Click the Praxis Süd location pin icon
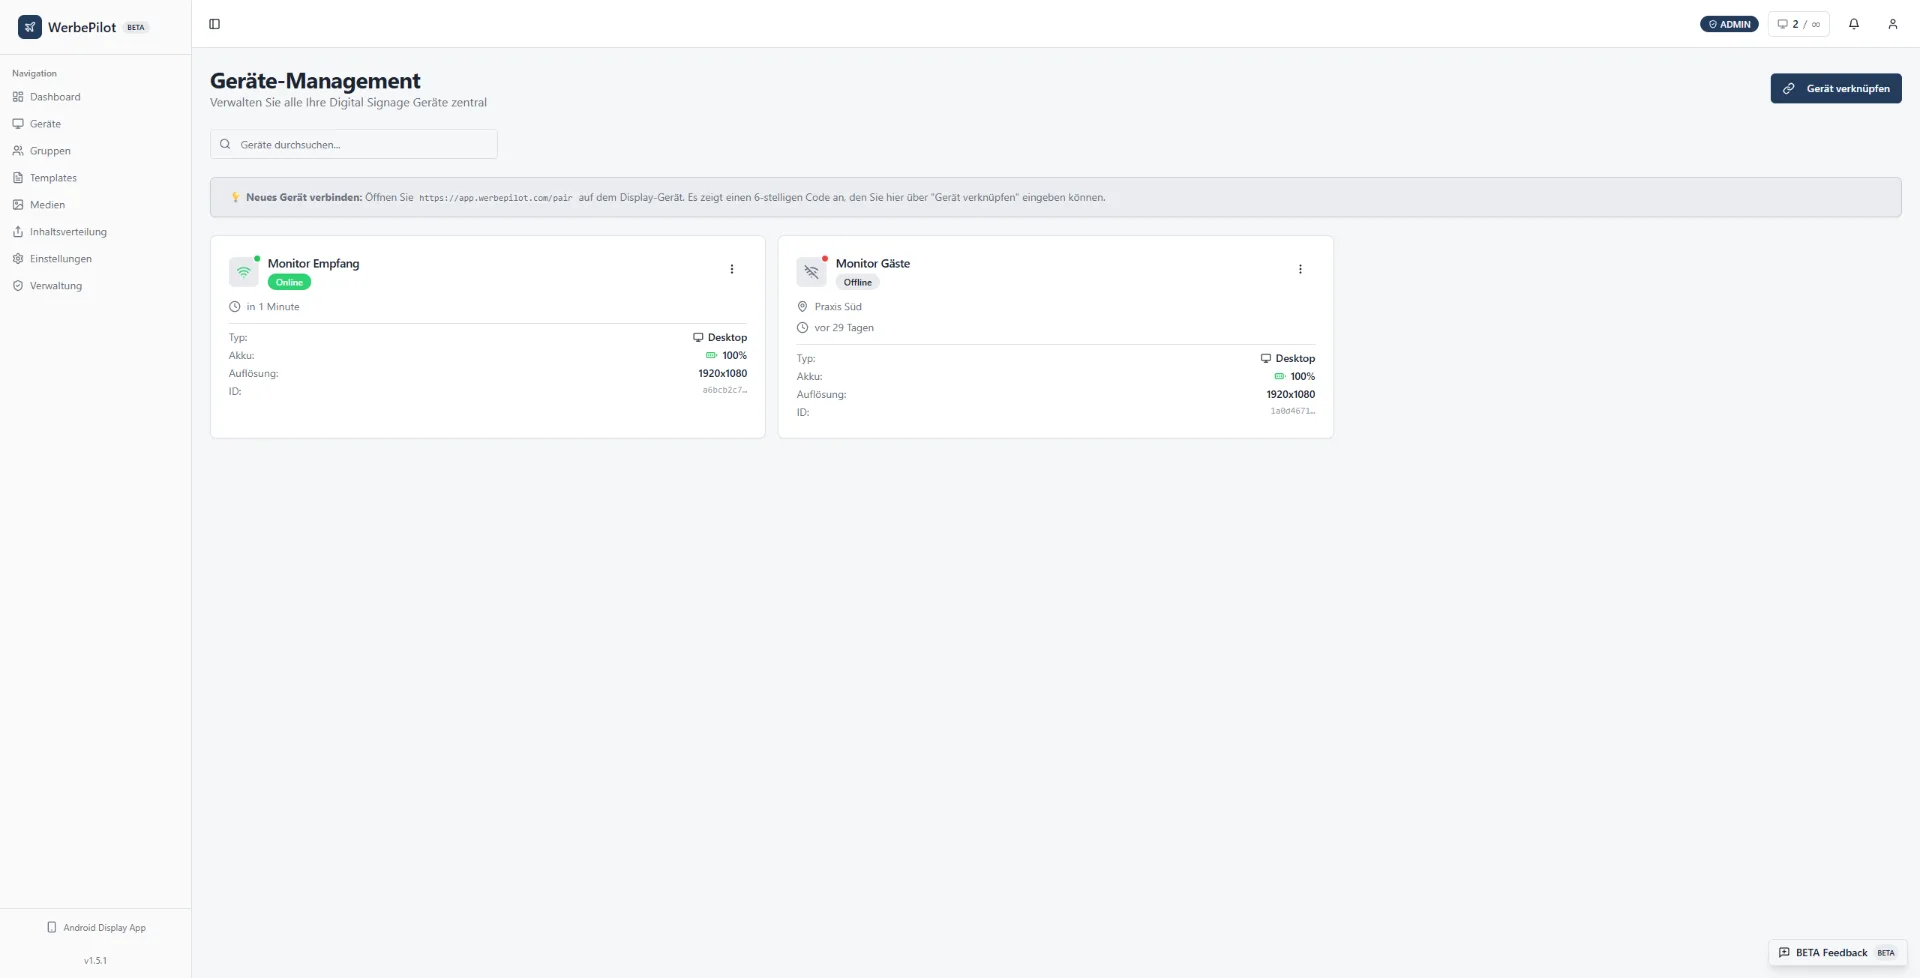Screen dimensions: 1920x978 click(x=802, y=307)
